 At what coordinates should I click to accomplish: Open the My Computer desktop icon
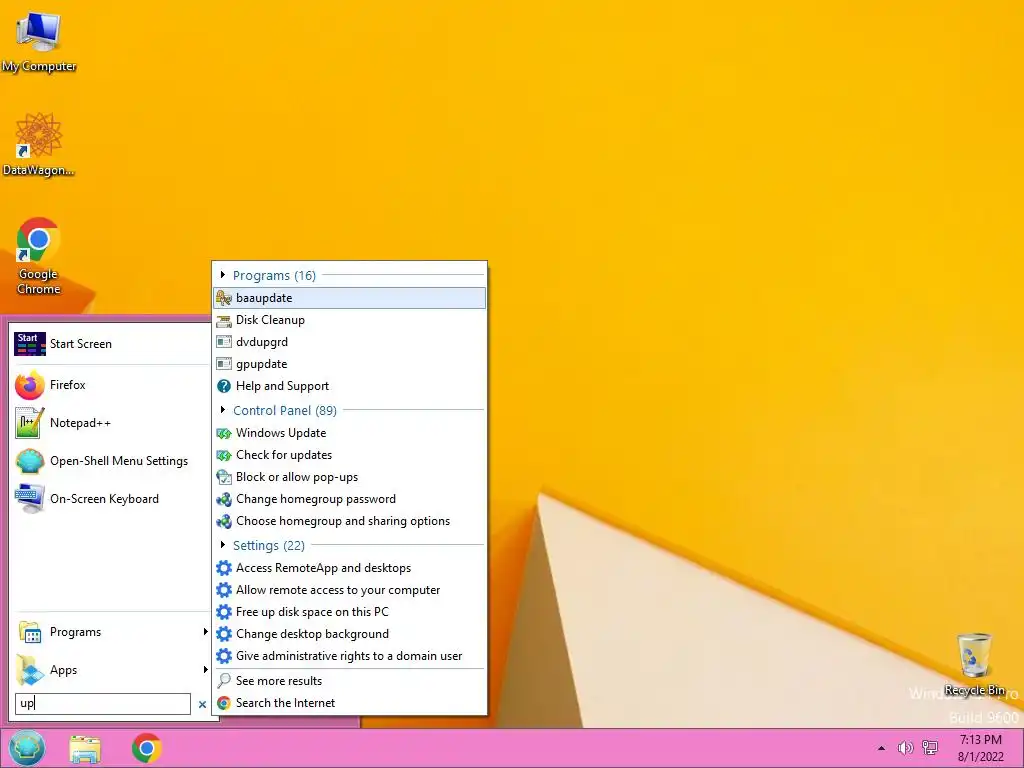coord(39,42)
